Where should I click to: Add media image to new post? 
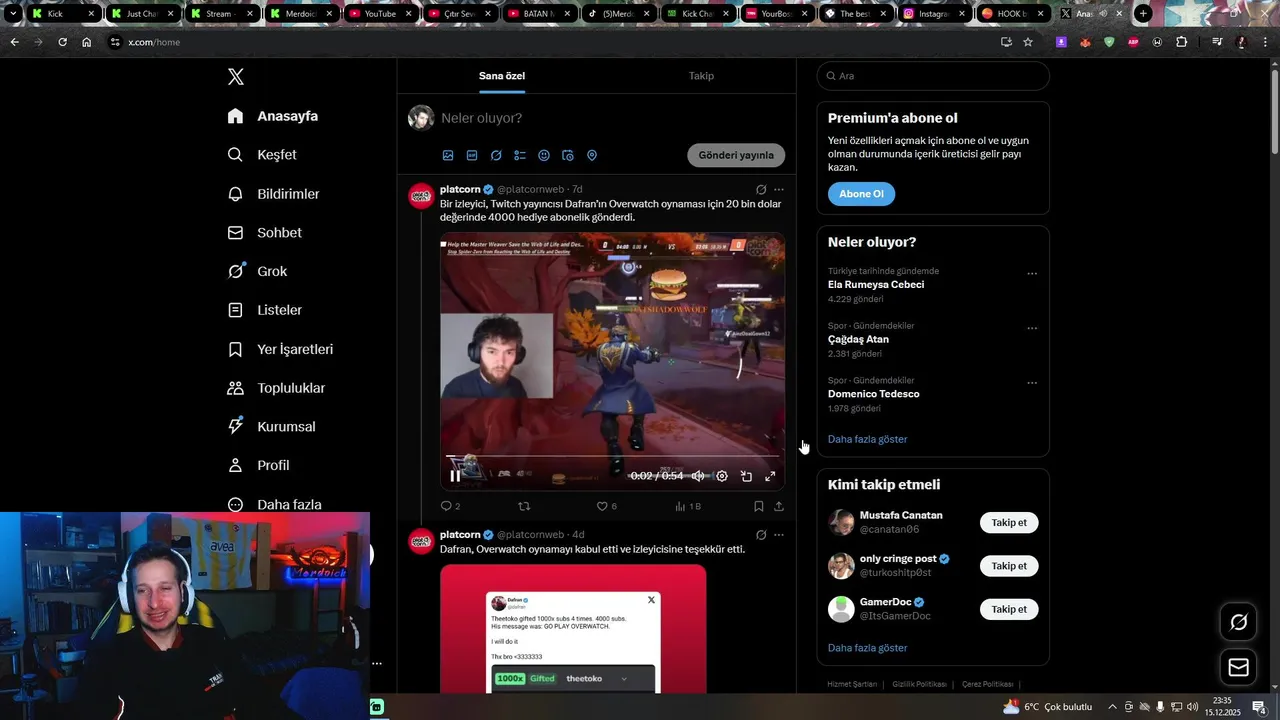tap(448, 155)
